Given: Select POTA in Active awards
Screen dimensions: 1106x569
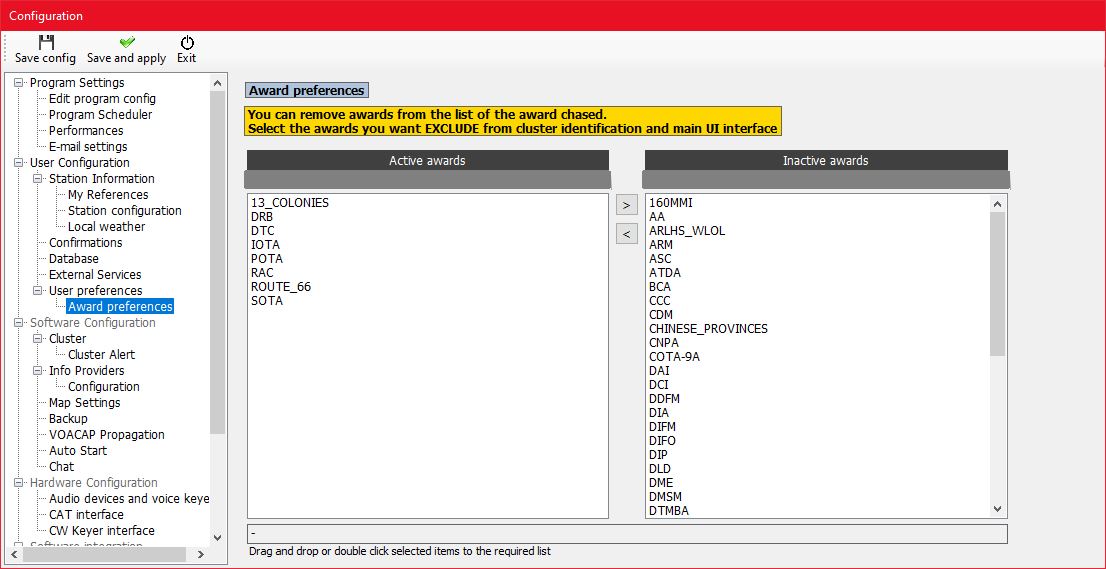Looking at the screenshot, I should click(267, 259).
